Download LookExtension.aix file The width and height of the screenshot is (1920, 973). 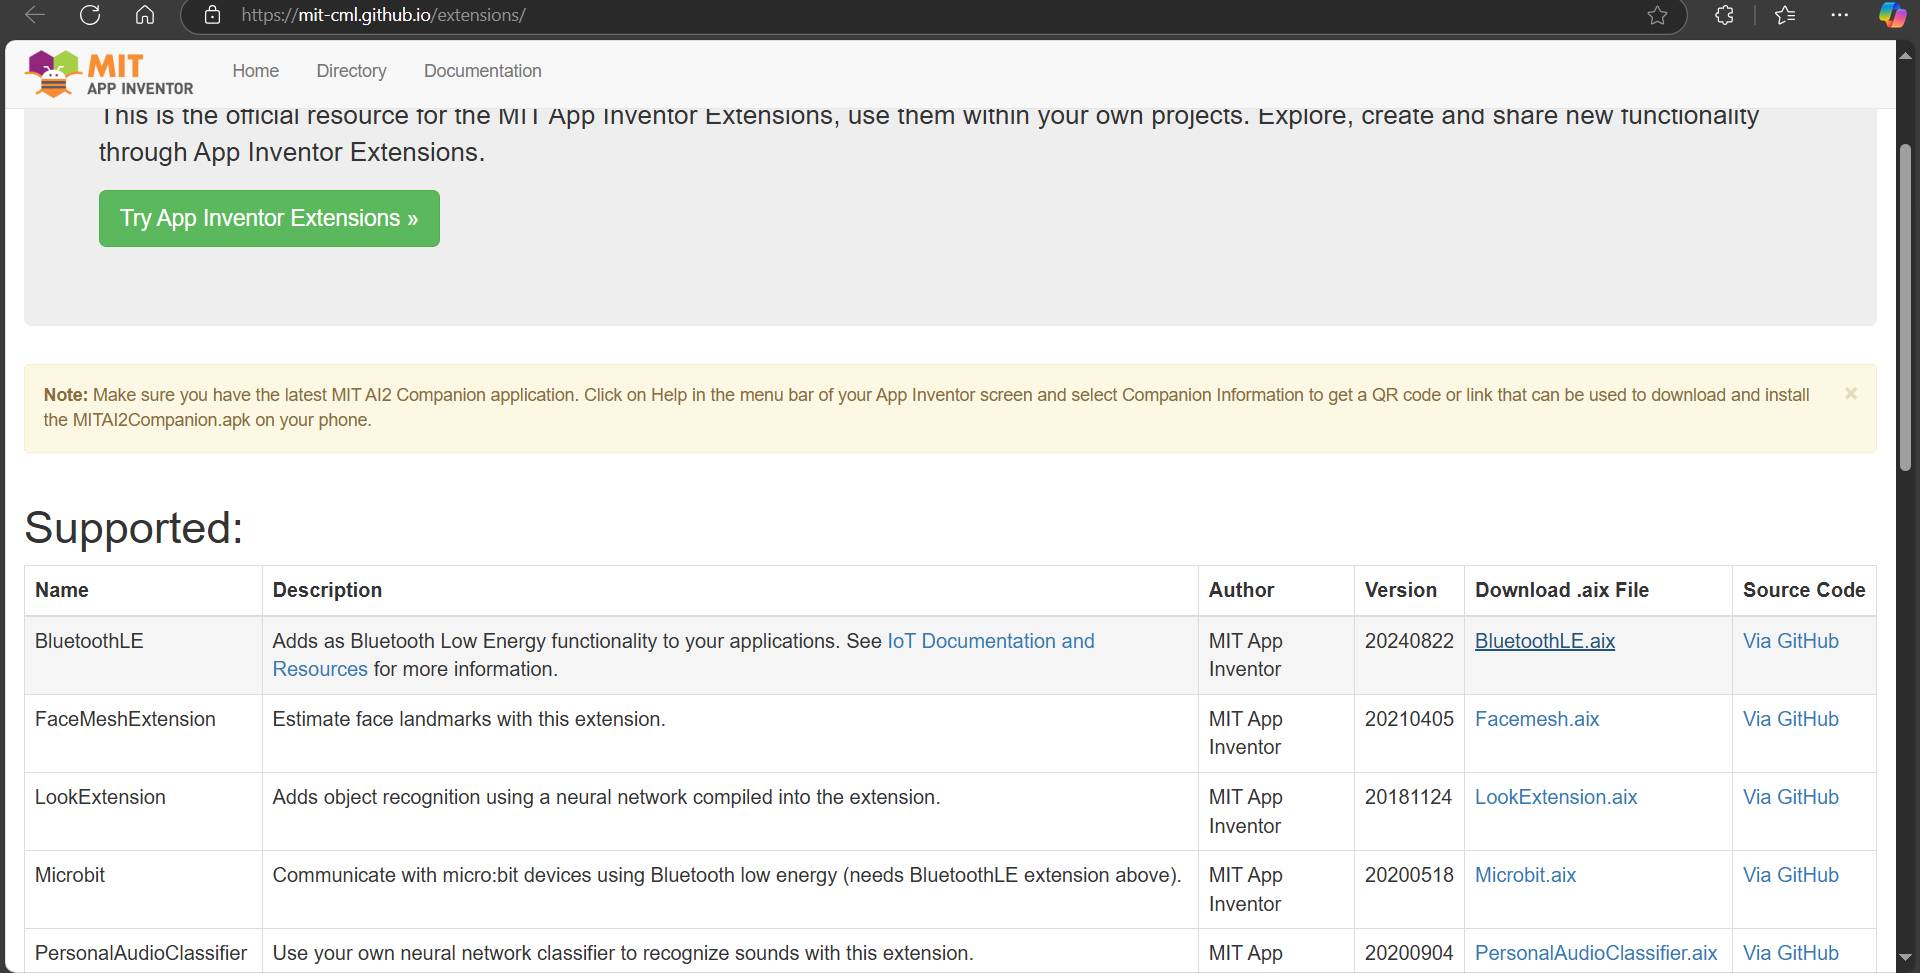(1556, 797)
